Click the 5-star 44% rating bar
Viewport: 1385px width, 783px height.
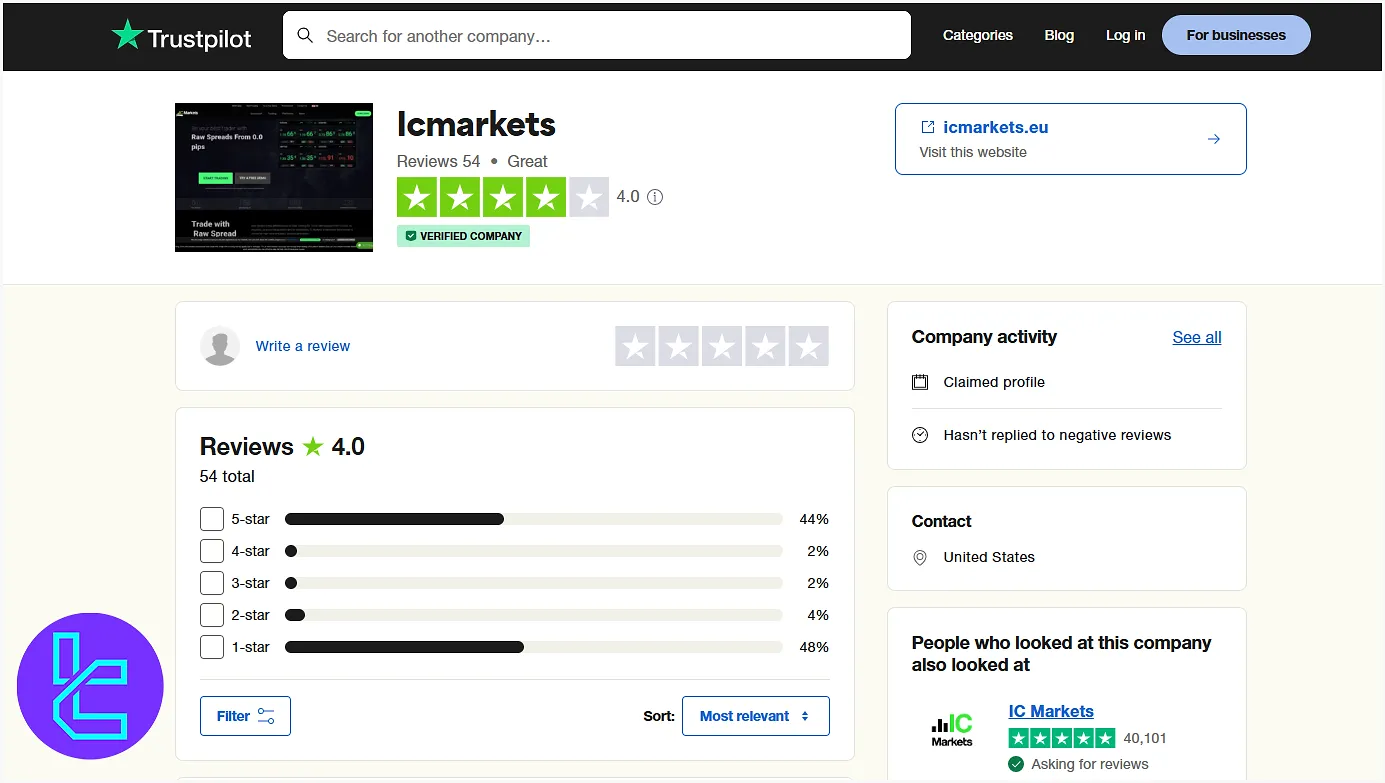coord(534,519)
